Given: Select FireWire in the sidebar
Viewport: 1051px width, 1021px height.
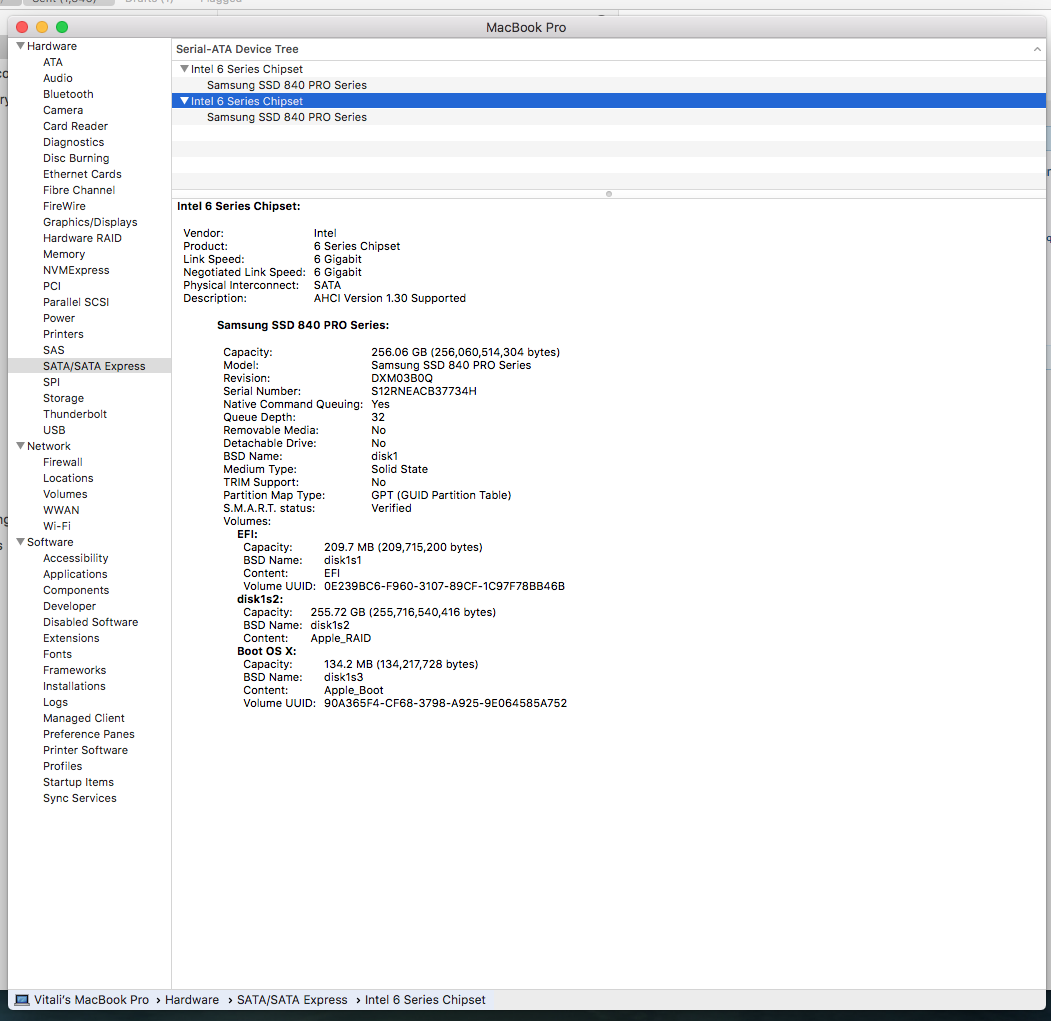Looking at the screenshot, I should coord(64,206).
